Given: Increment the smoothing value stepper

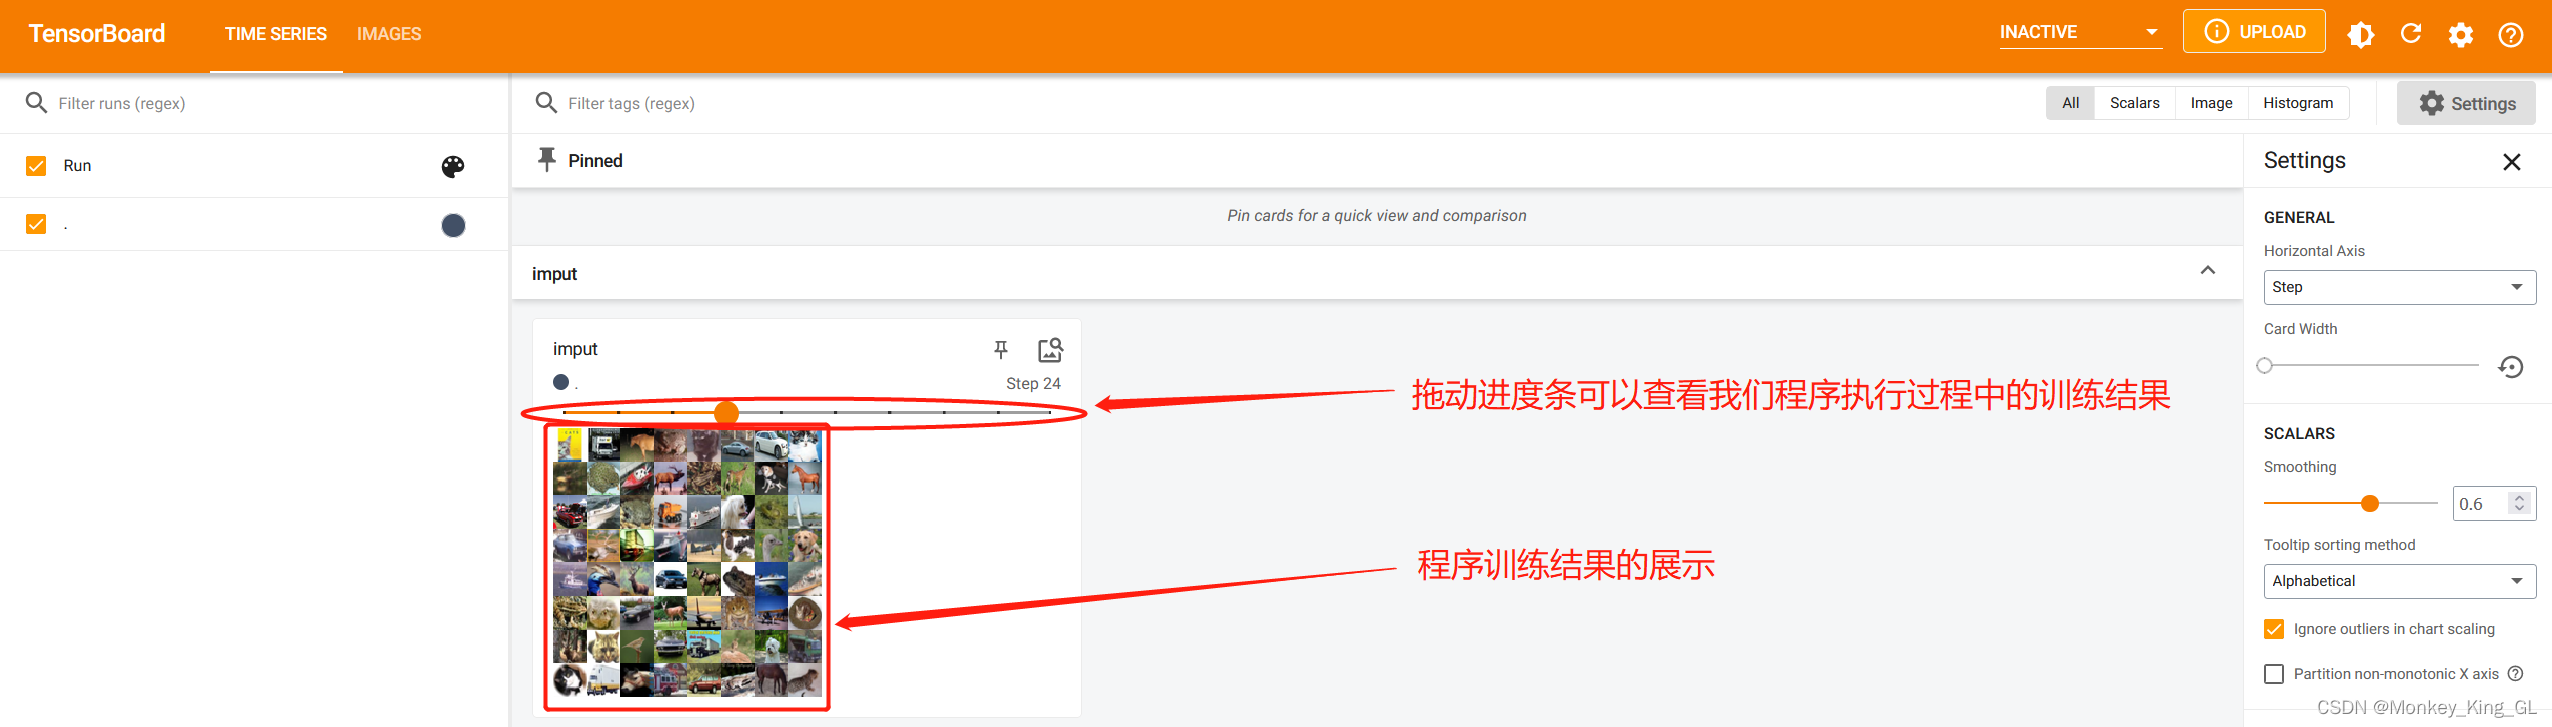Looking at the screenshot, I should (x=2520, y=497).
